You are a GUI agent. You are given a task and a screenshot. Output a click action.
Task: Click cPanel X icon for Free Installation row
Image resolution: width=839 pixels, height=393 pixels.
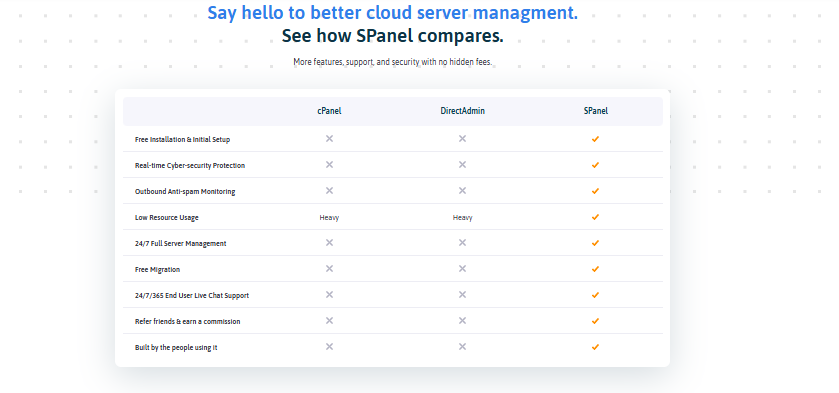(x=329, y=139)
